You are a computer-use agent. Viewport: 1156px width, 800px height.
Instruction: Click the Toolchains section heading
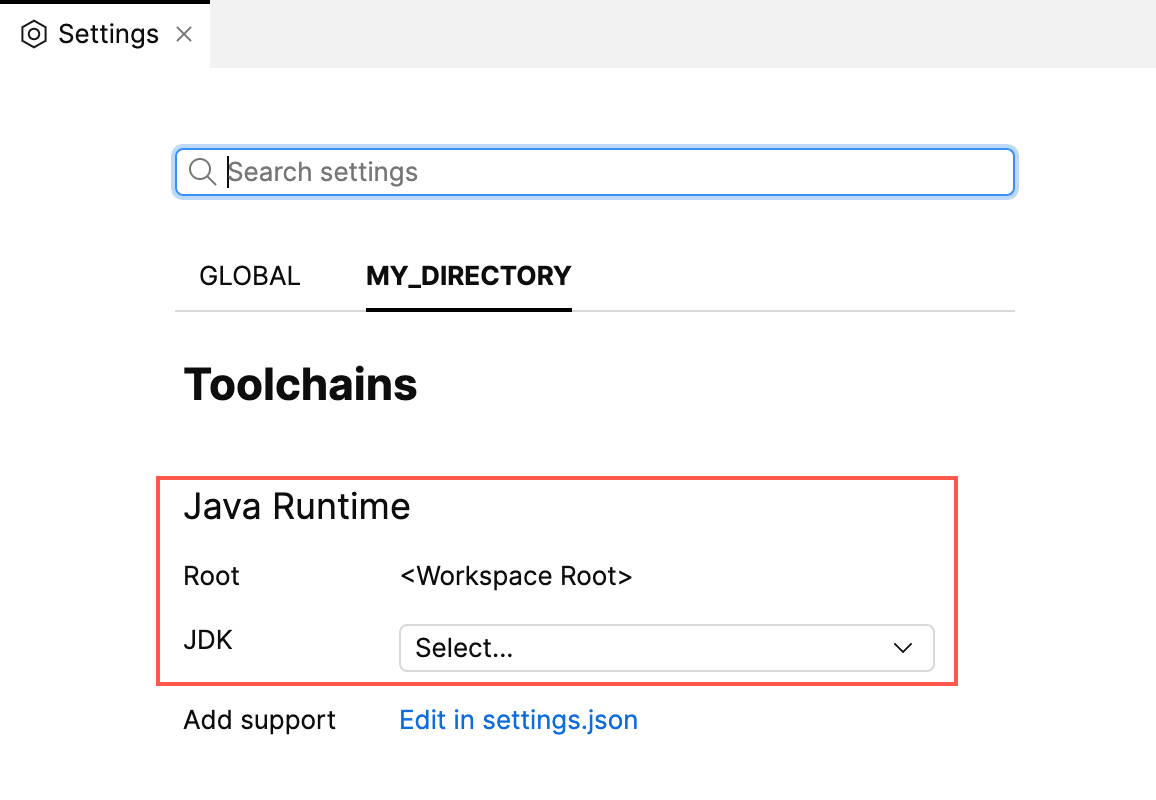click(300, 384)
